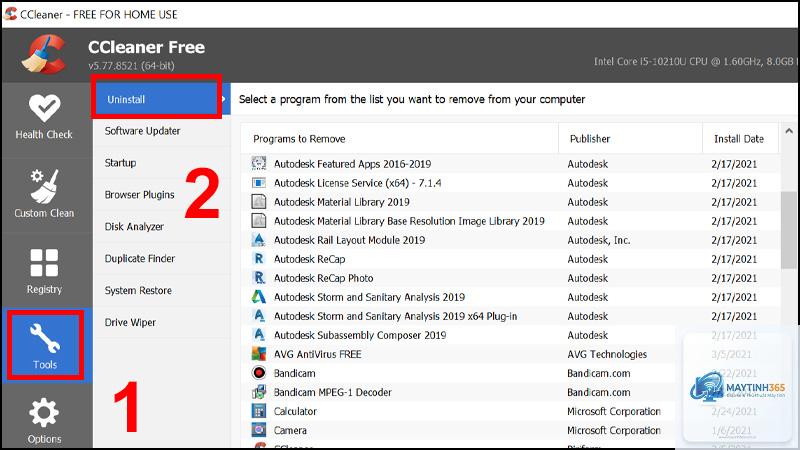Select the Autodesk ReCap entry
The height and width of the screenshot is (450, 800).
(510, 259)
